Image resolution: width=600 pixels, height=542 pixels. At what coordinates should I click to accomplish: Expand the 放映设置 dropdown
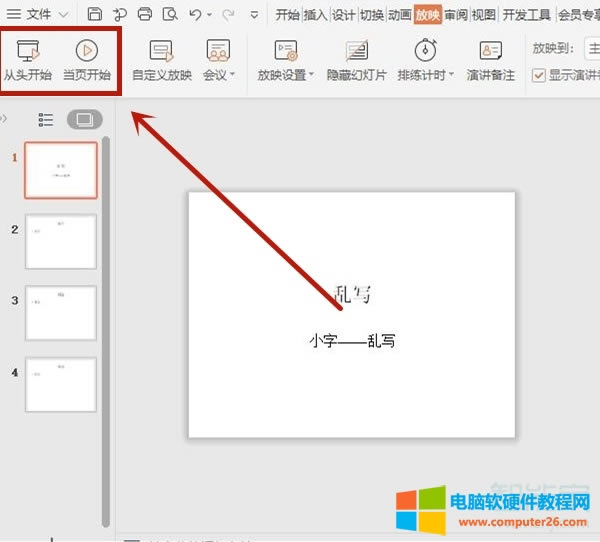(285, 75)
